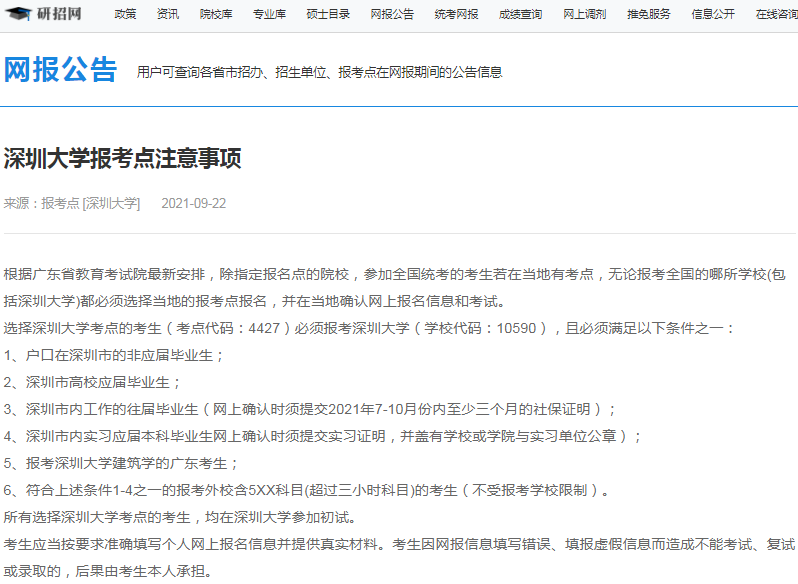Image resolution: width=798 pixels, height=584 pixels.
Task: Click item 6 about 5XX科目
Action: [x=306, y=490]
